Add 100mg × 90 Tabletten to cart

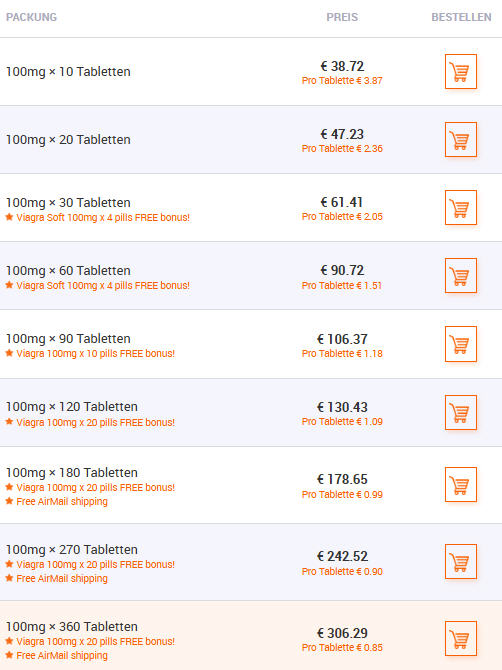click(x=461, y=344)
